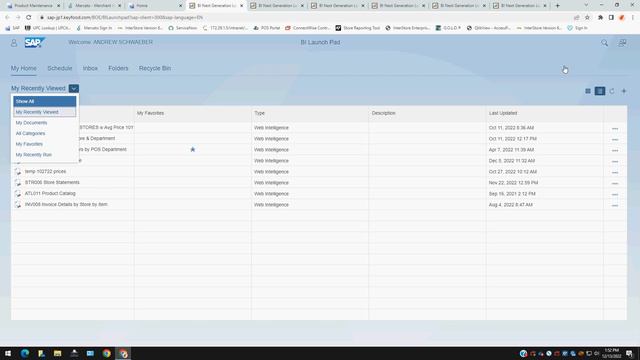
Task: Collapse the My Recently Viewed dropdown arrow
Action: [x=73, y=88]
